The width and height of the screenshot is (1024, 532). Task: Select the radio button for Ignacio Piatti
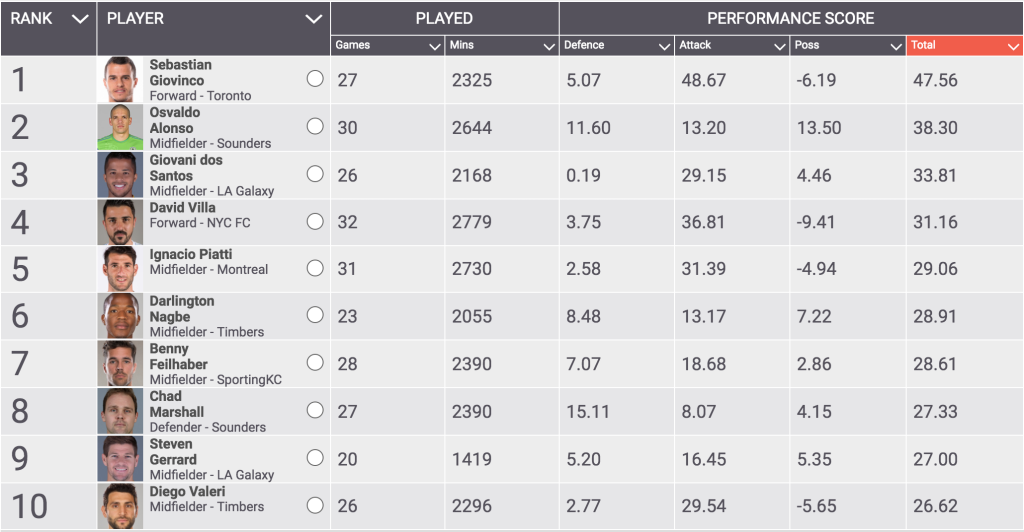[x=315, y=268]
